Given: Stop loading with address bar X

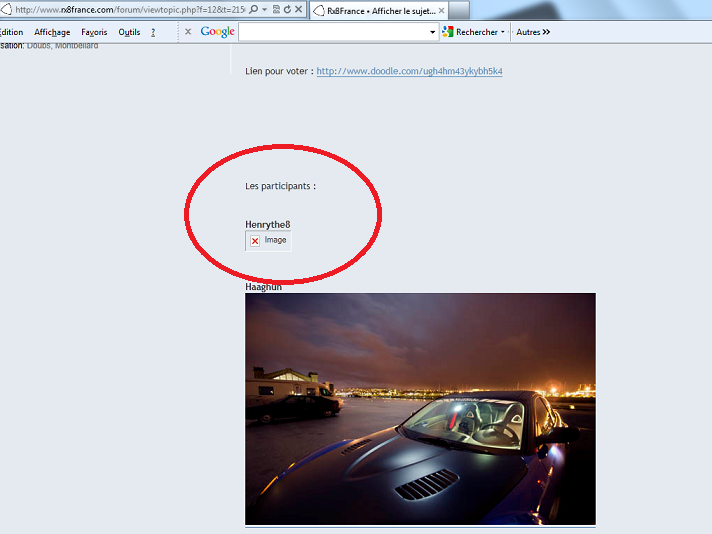Looking at the screenshot, I should pos(299,9).
